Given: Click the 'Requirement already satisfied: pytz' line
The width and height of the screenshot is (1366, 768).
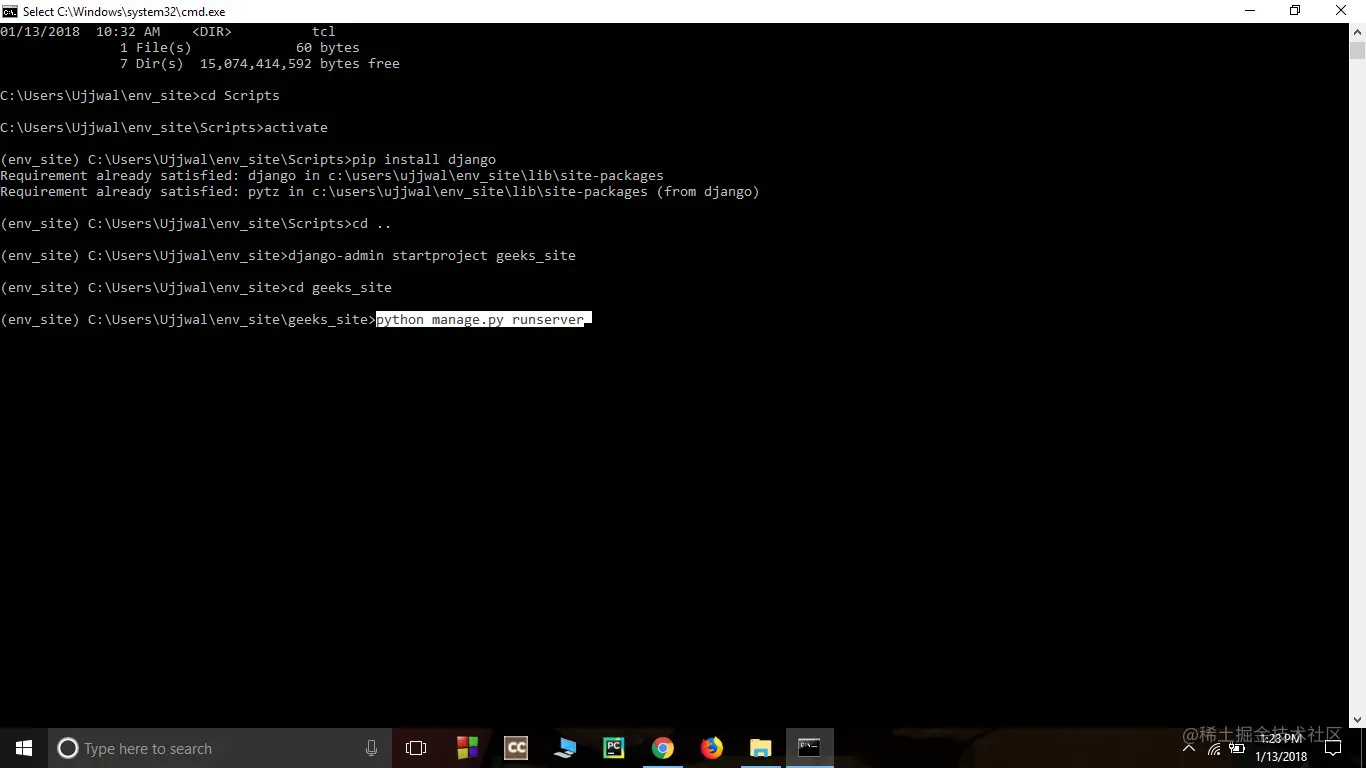Looking at the screenshot, I should tap(380, 191).
